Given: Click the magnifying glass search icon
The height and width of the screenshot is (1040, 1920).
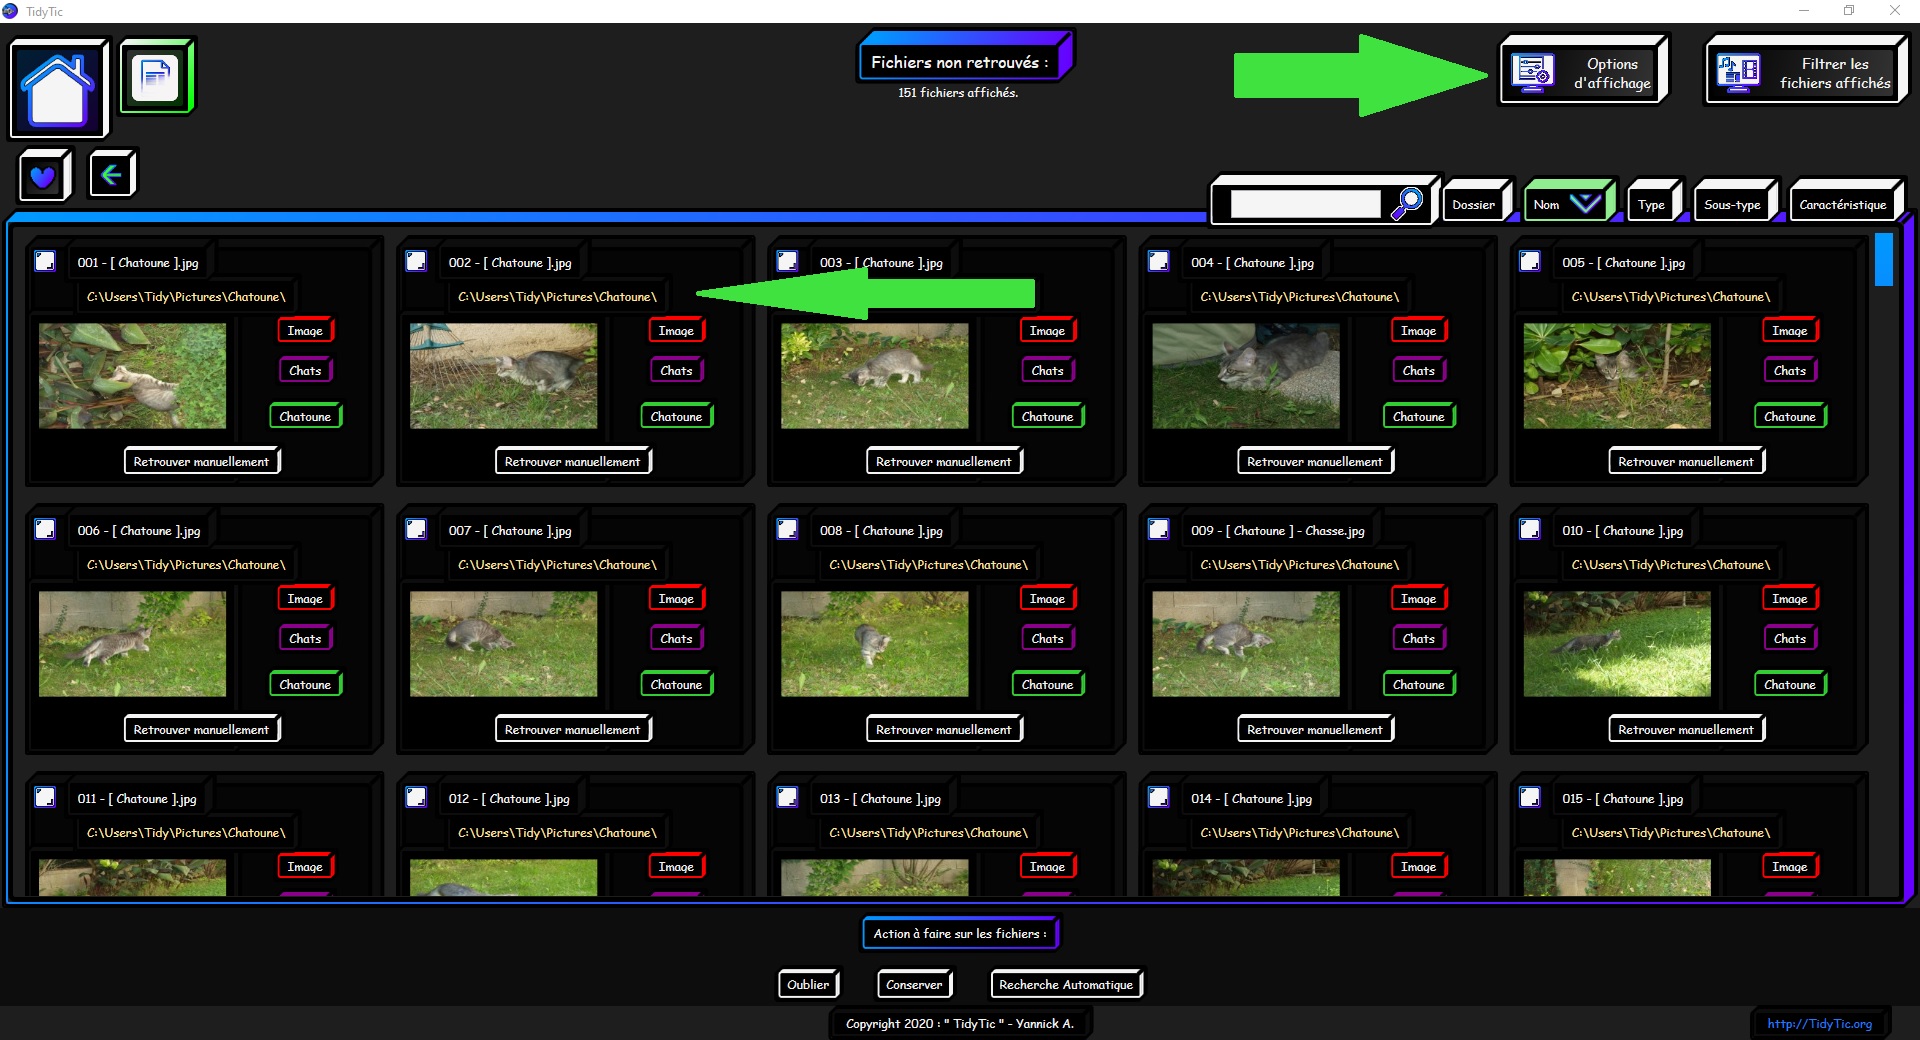Looking at the screenshot, I should pyautogui.click(x=1408, y=203).
